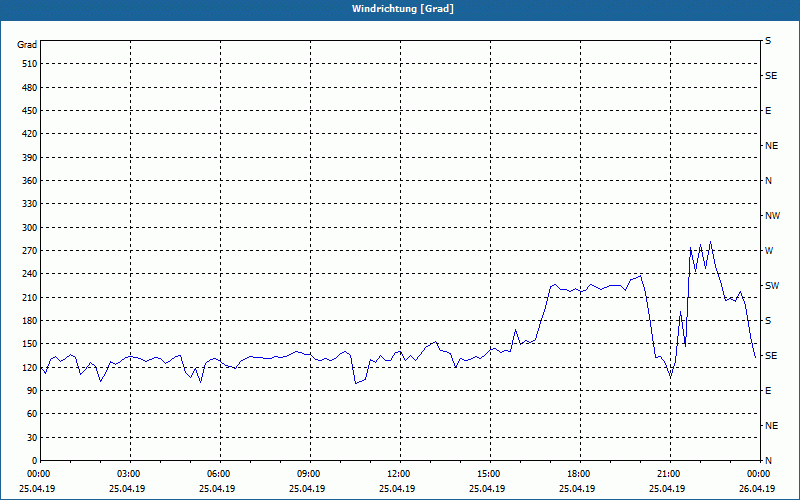Click the time label "18:00"

click(578, 474)
